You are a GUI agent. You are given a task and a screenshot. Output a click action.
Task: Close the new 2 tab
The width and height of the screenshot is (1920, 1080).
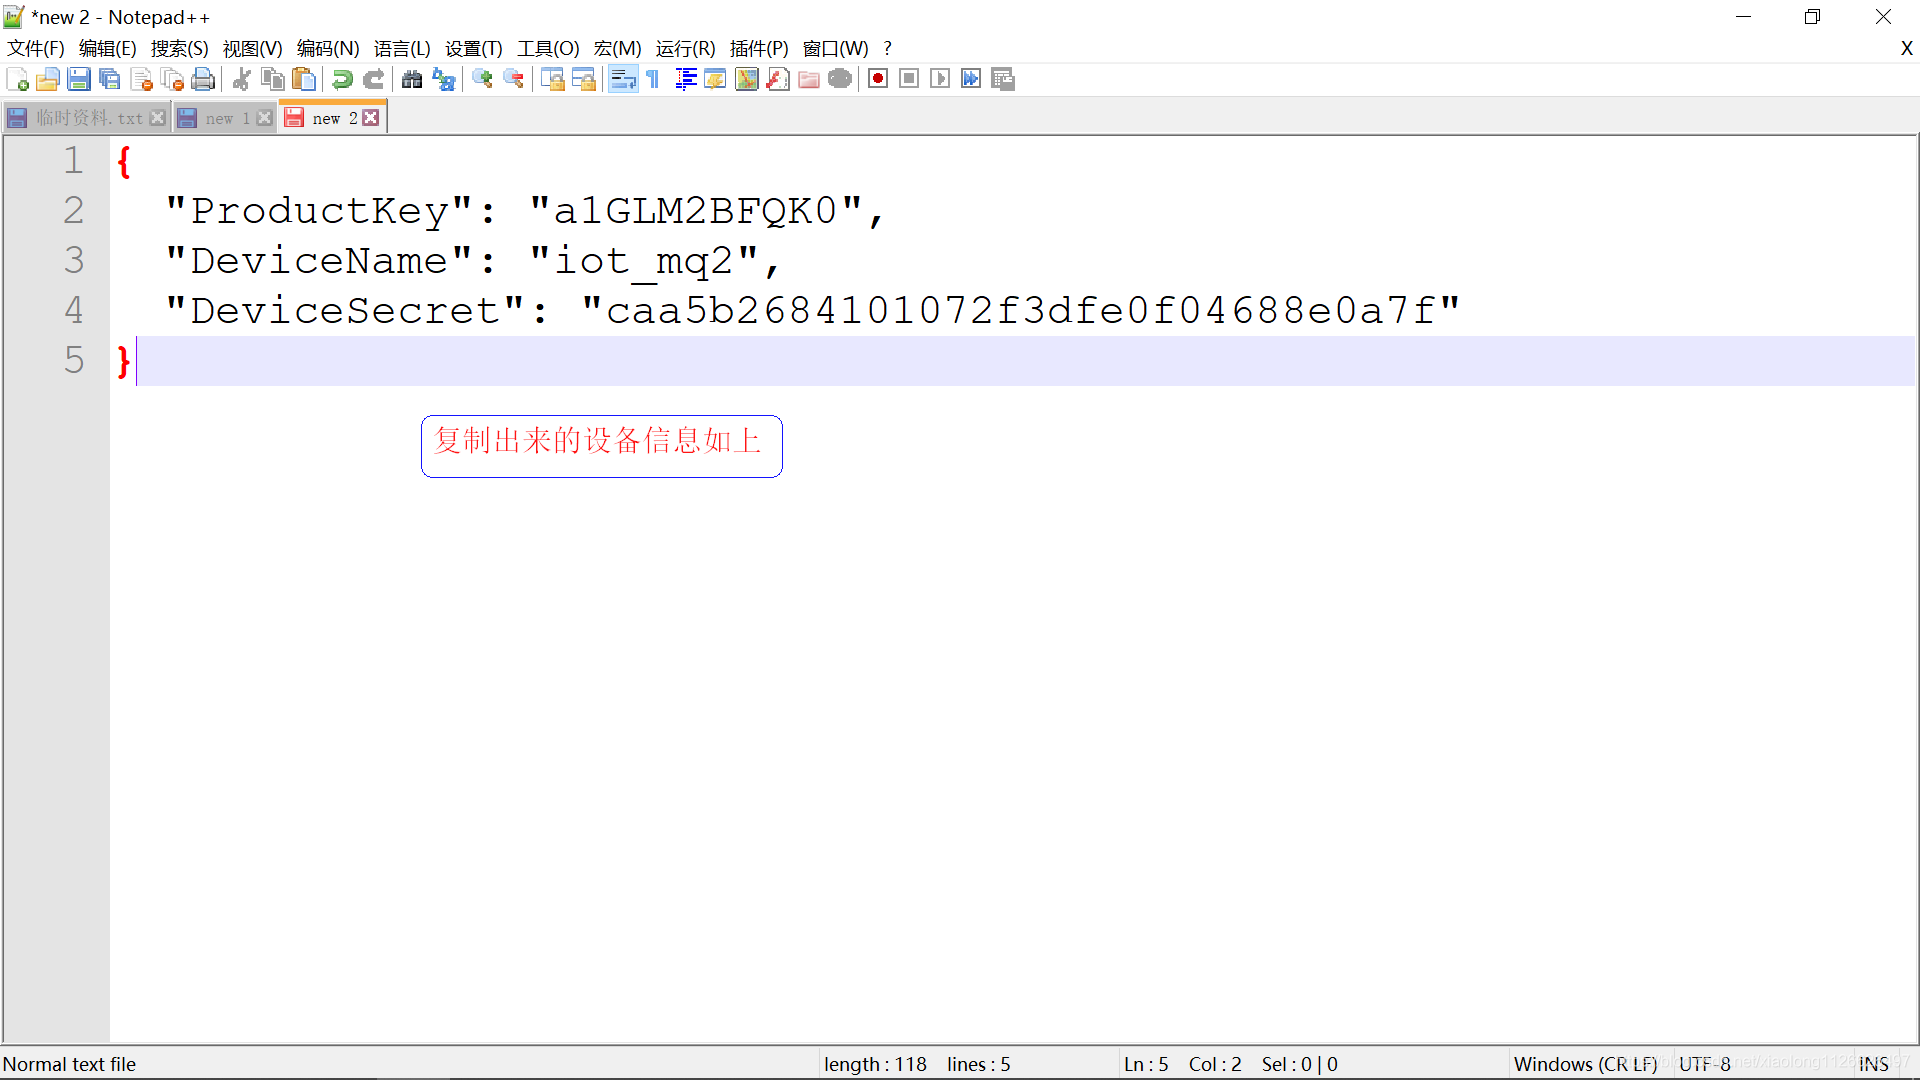tap(371, 118)
